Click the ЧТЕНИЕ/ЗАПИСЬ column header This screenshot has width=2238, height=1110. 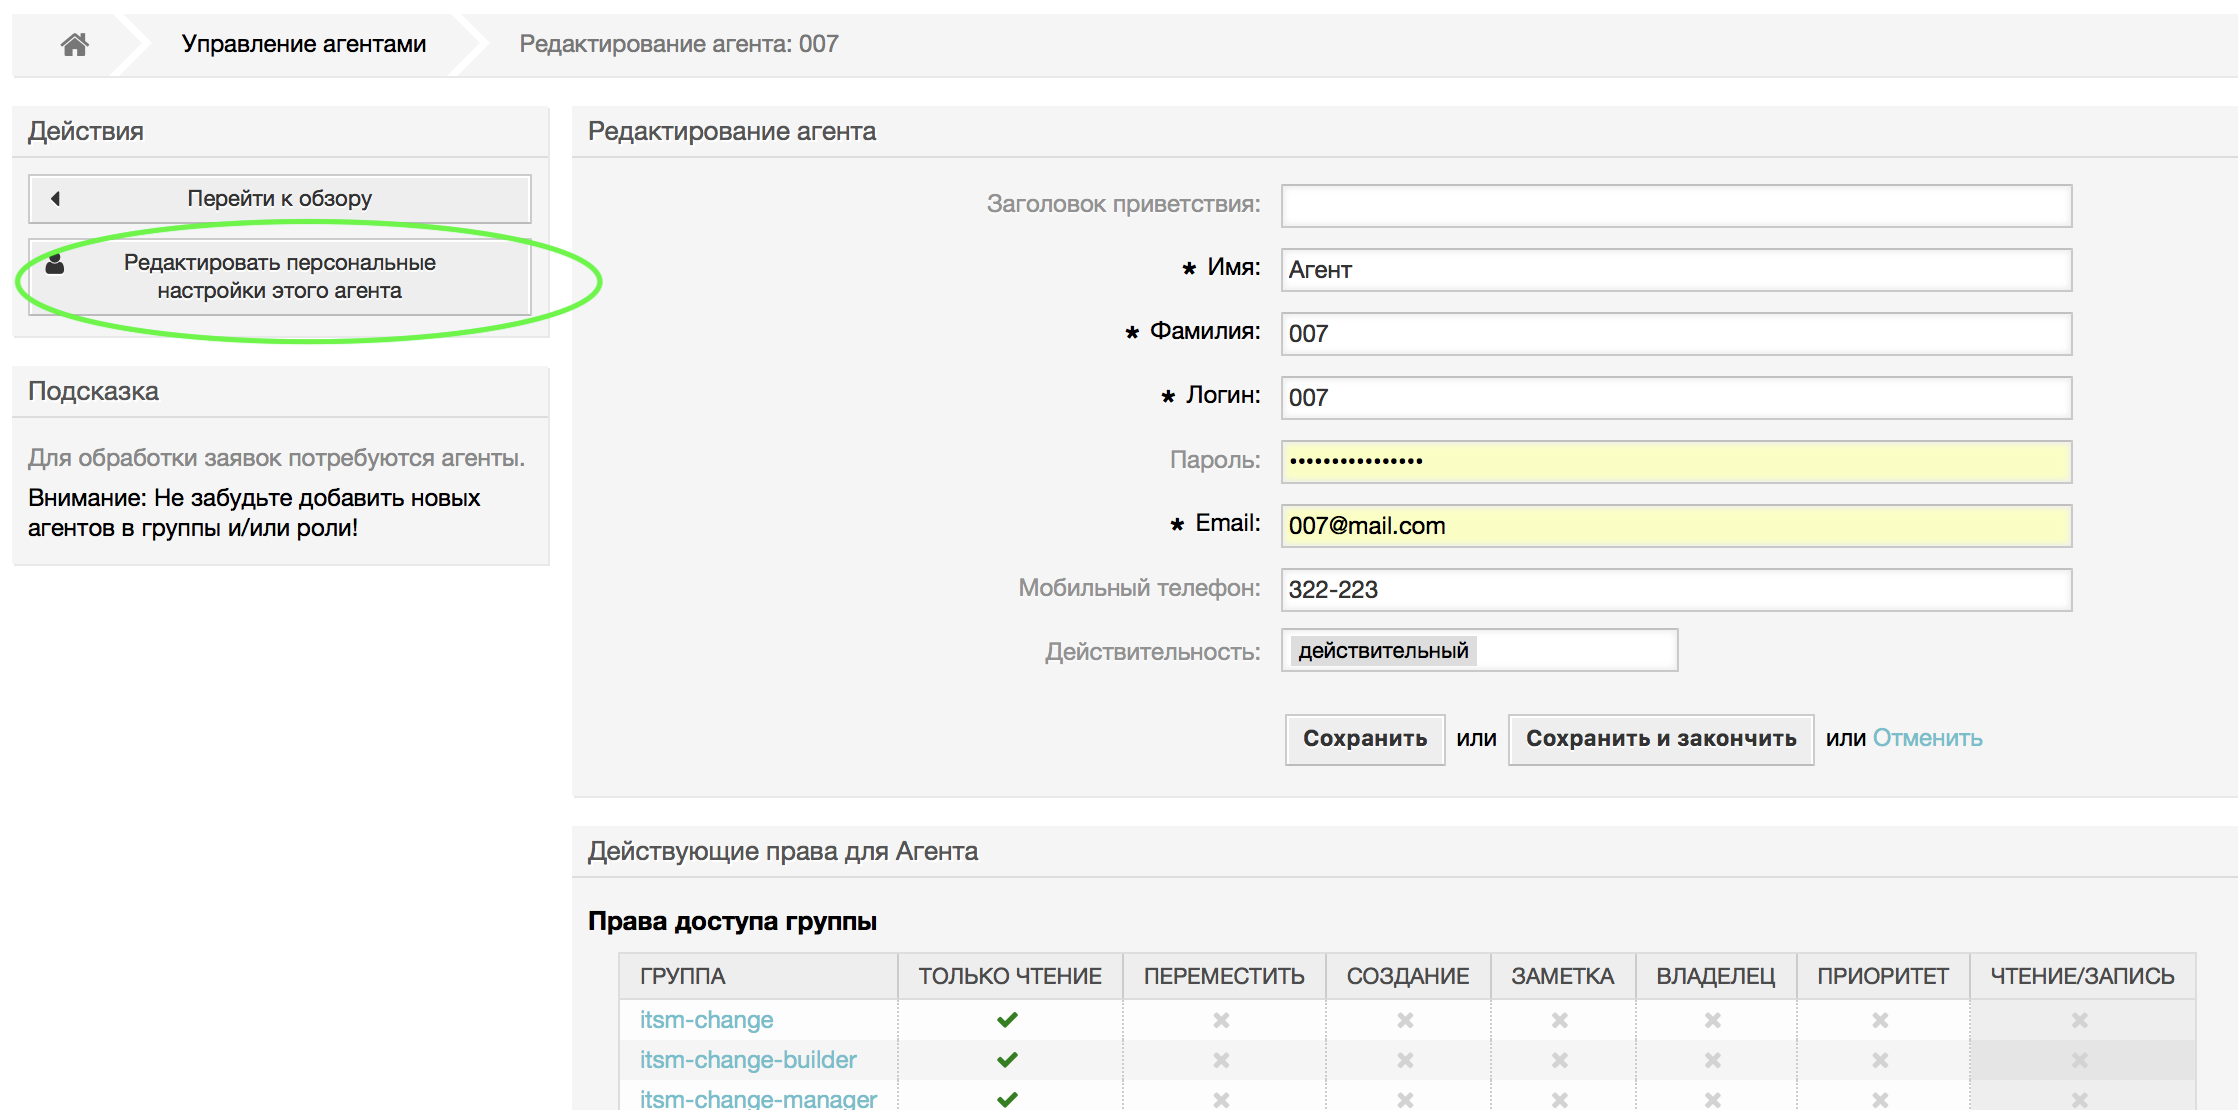coord(2082,976)
